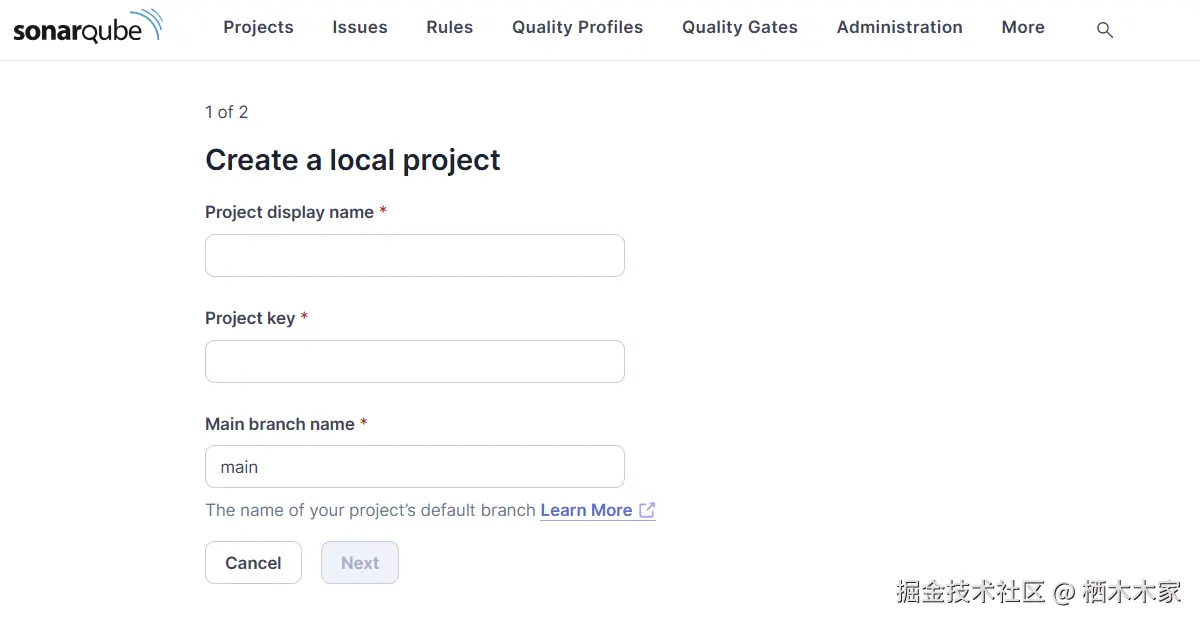Click the Next button
The image size is (1200, 624).
(360, 563)
